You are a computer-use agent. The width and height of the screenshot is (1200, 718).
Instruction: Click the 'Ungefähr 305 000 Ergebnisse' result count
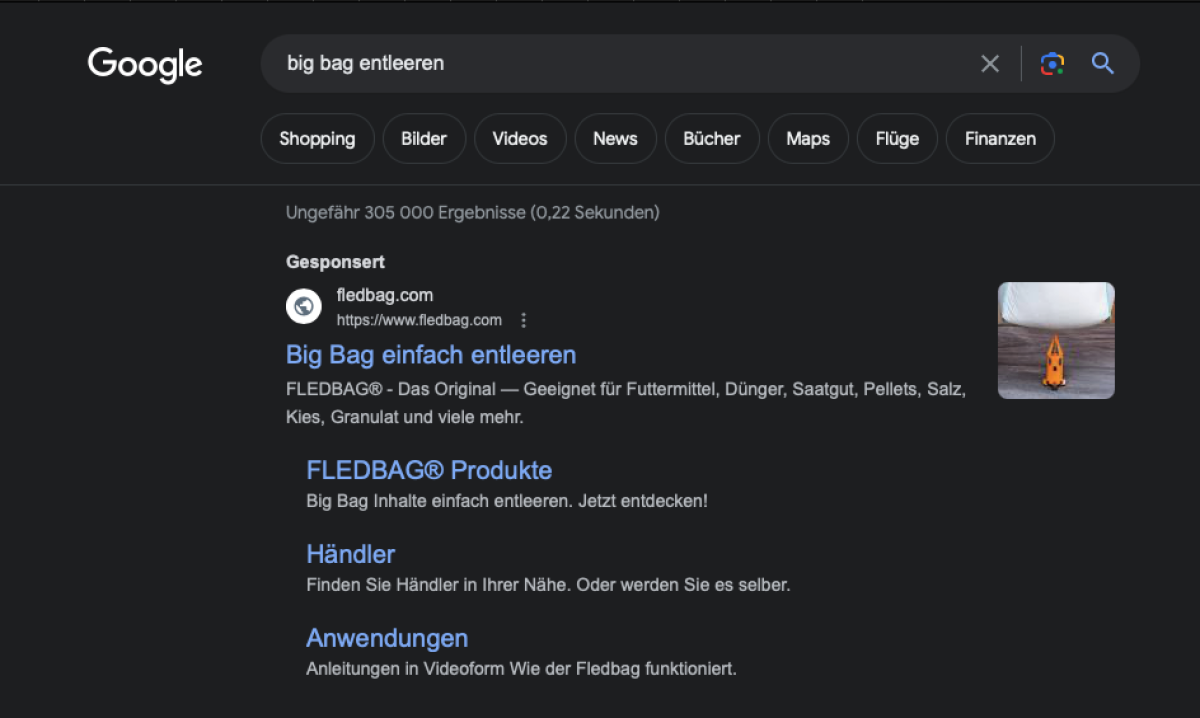click(472, 212)
